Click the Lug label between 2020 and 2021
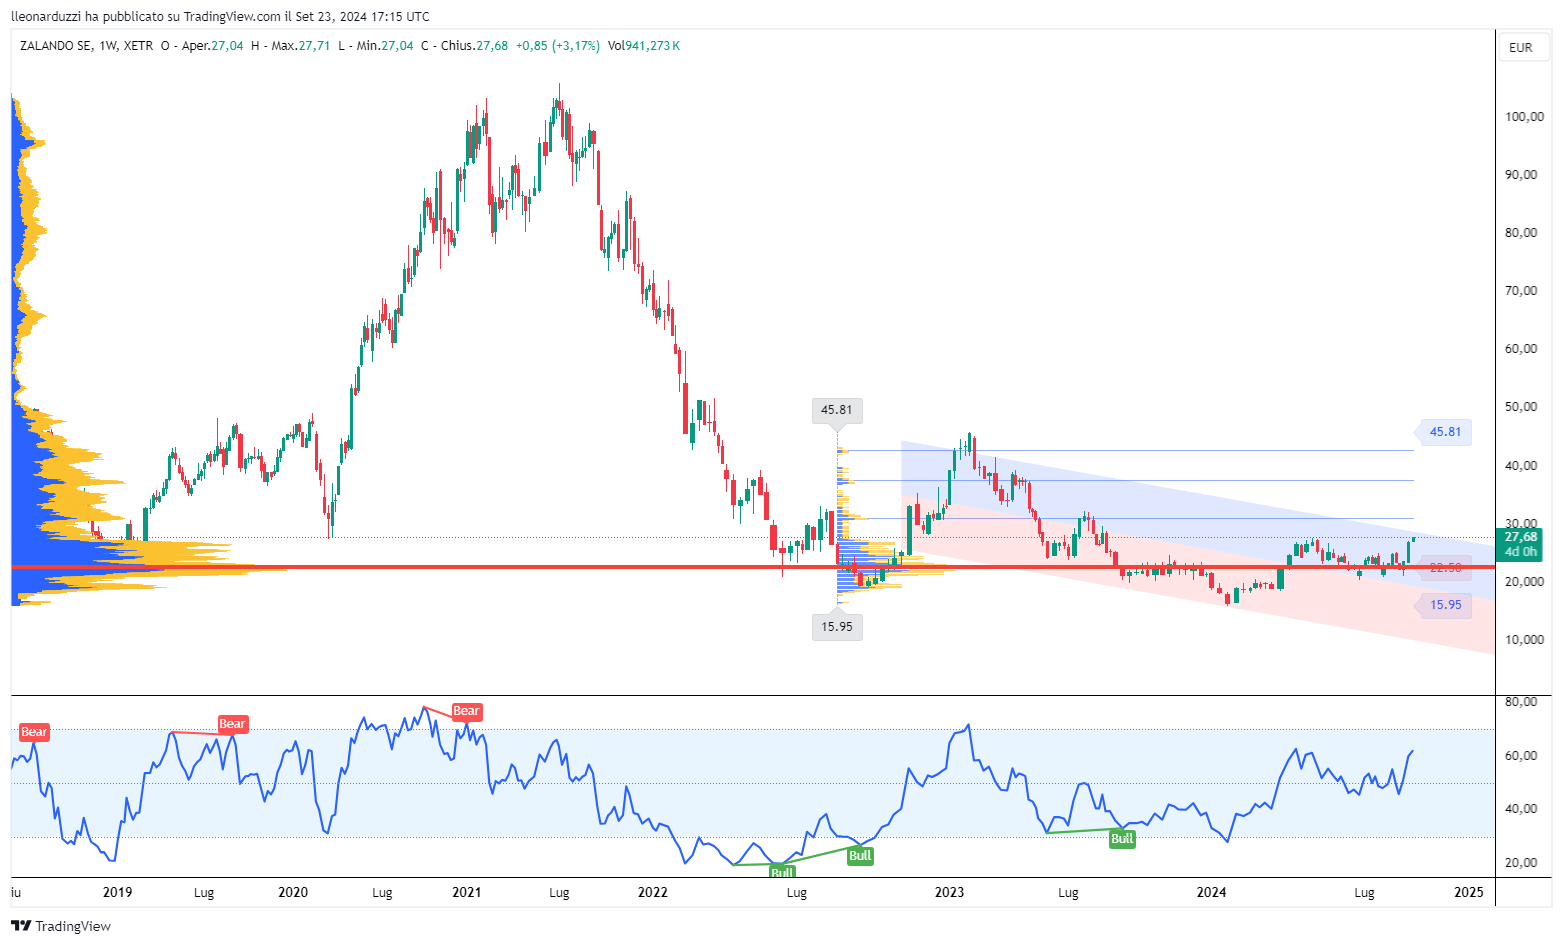The image size is (1563, 944). tap(382, 893)
